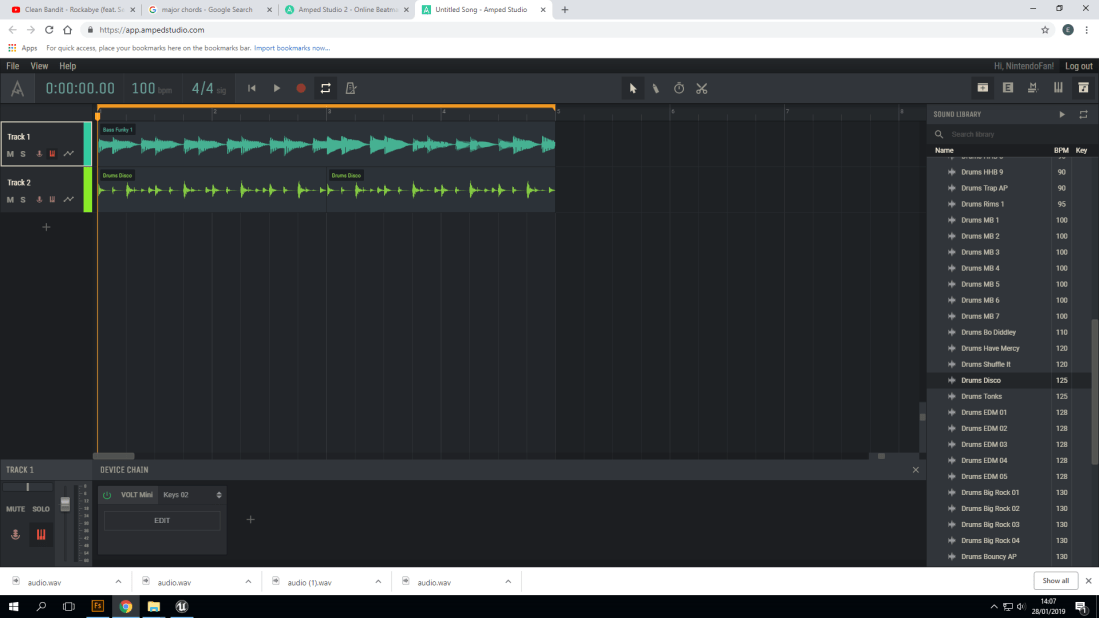Solo Track 2 with its S button
The width and height of the screenshot is (1099, 618).
[22, 199]
